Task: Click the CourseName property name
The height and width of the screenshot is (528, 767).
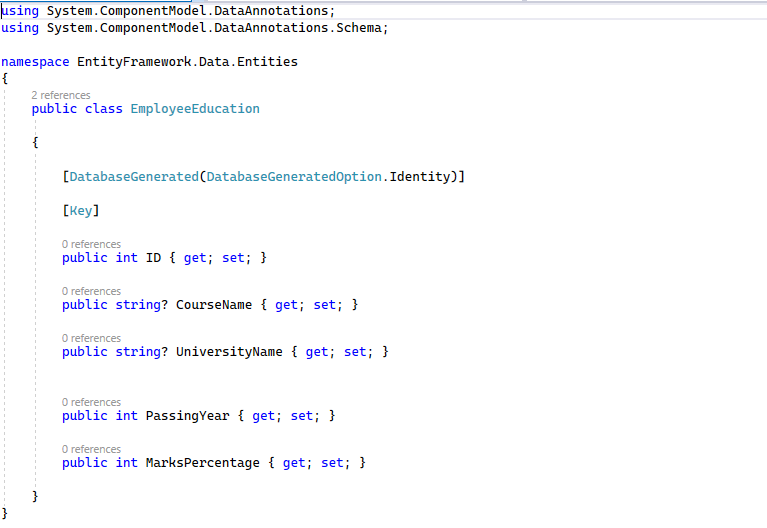Action: click(x=214, y=305)
